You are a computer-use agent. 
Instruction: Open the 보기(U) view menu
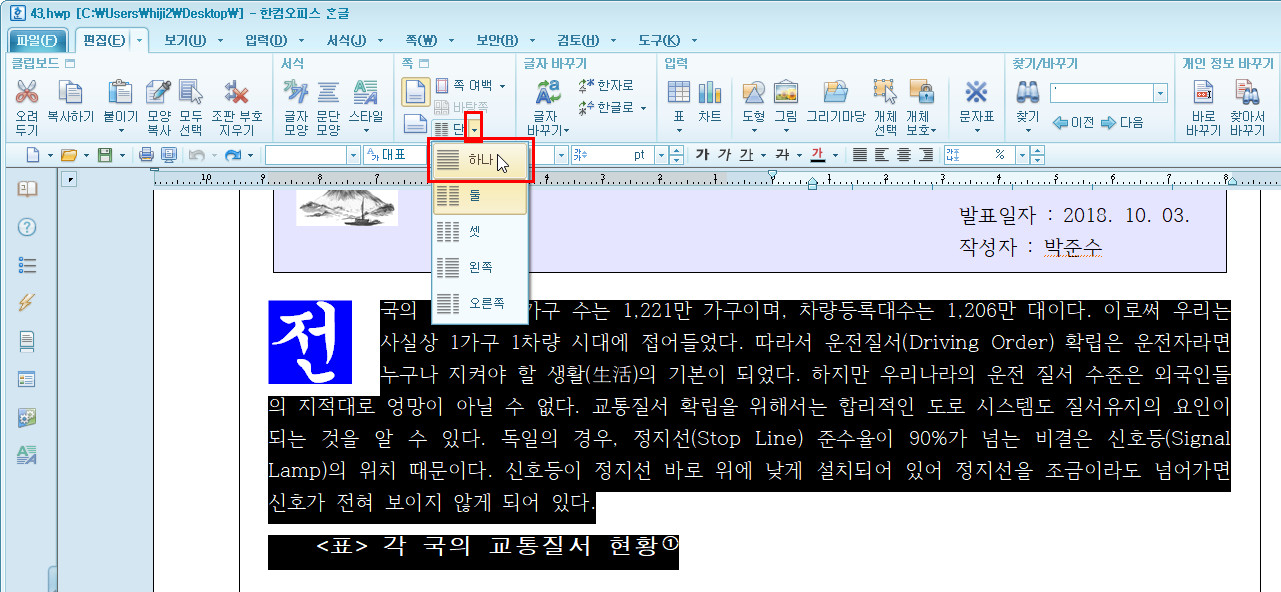point(184,40)
